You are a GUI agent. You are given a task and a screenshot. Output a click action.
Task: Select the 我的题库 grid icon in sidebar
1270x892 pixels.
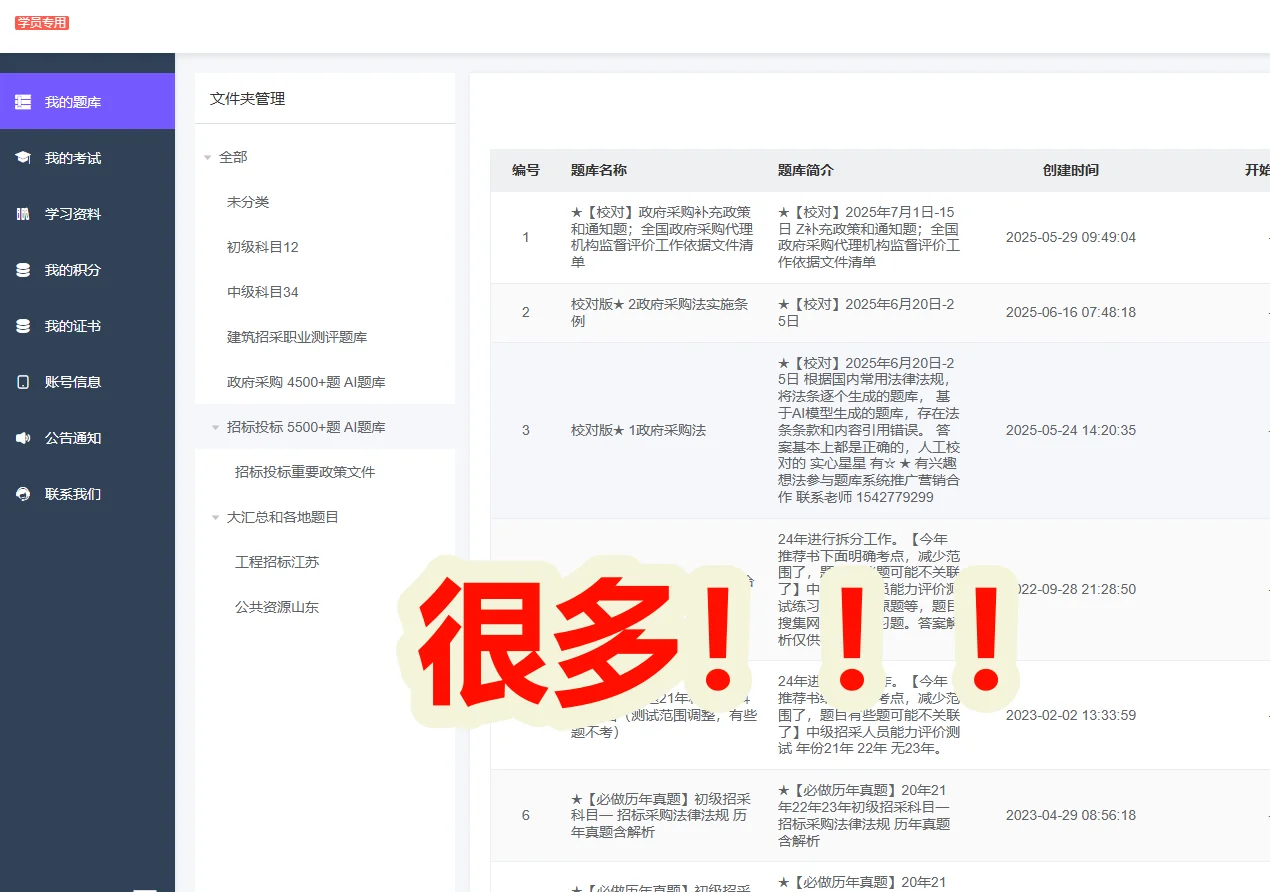tap(21, 101)
